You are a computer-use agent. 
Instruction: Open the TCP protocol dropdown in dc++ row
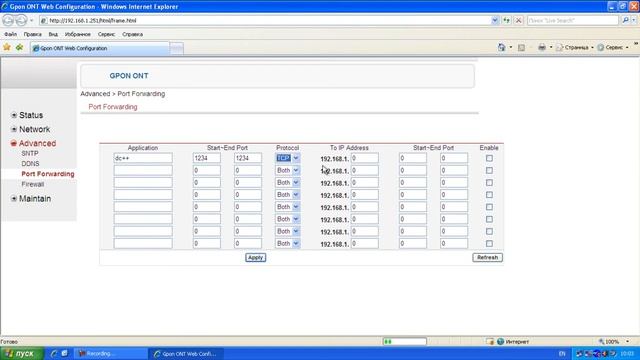pos(288,158)
